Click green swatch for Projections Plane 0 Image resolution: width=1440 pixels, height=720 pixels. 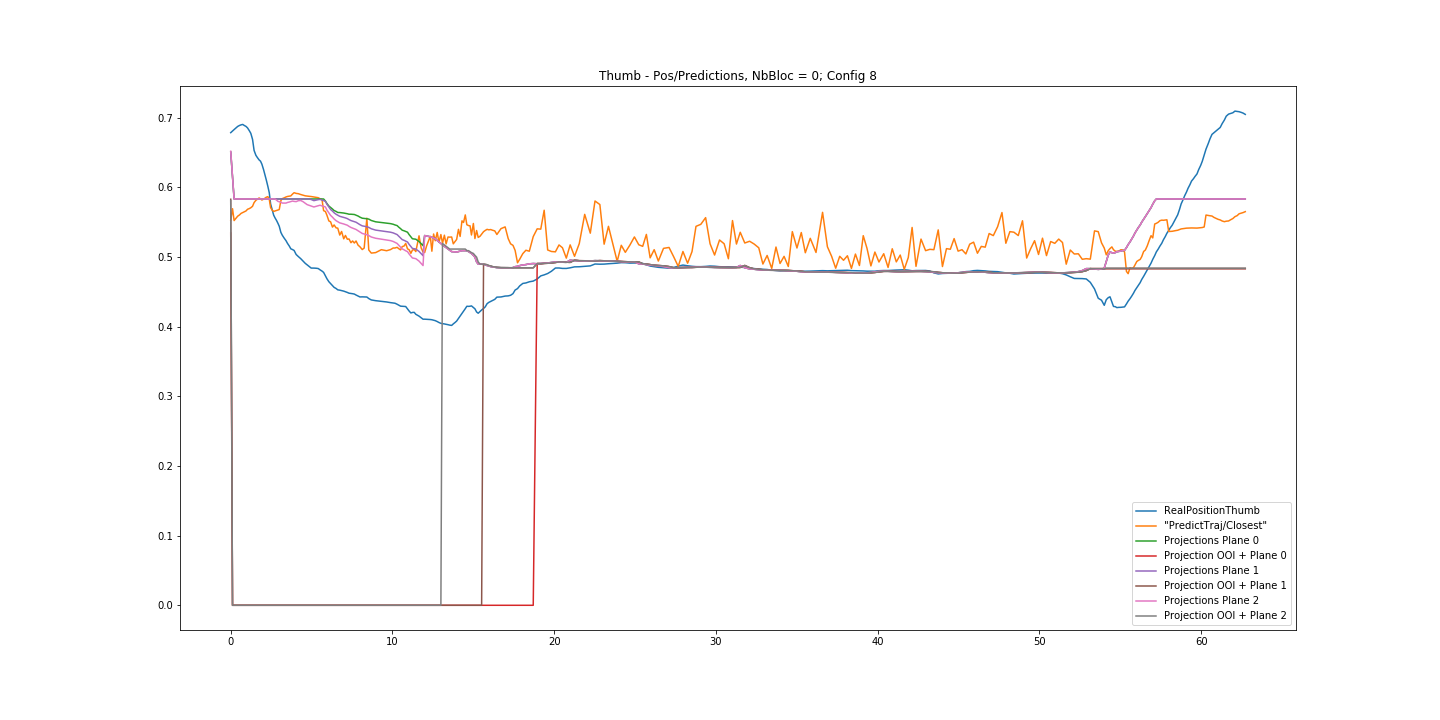pyautogui.click(x=1147, y=541)
